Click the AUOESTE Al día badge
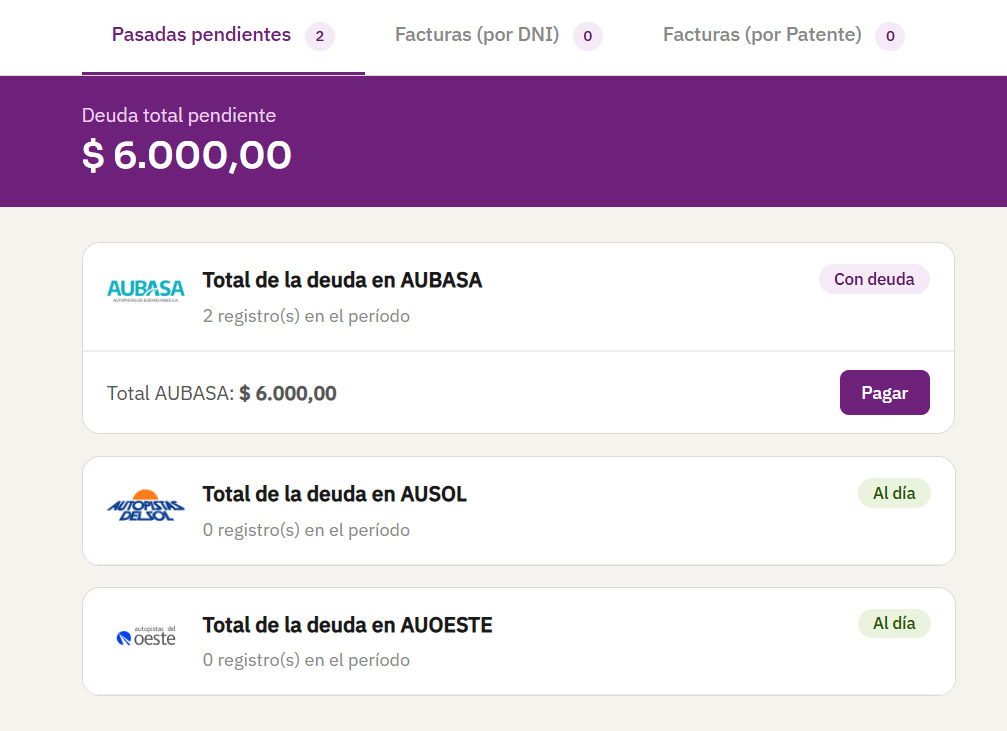The height and width of the screenshot is (731, 1007). click(x=894, y=623)
